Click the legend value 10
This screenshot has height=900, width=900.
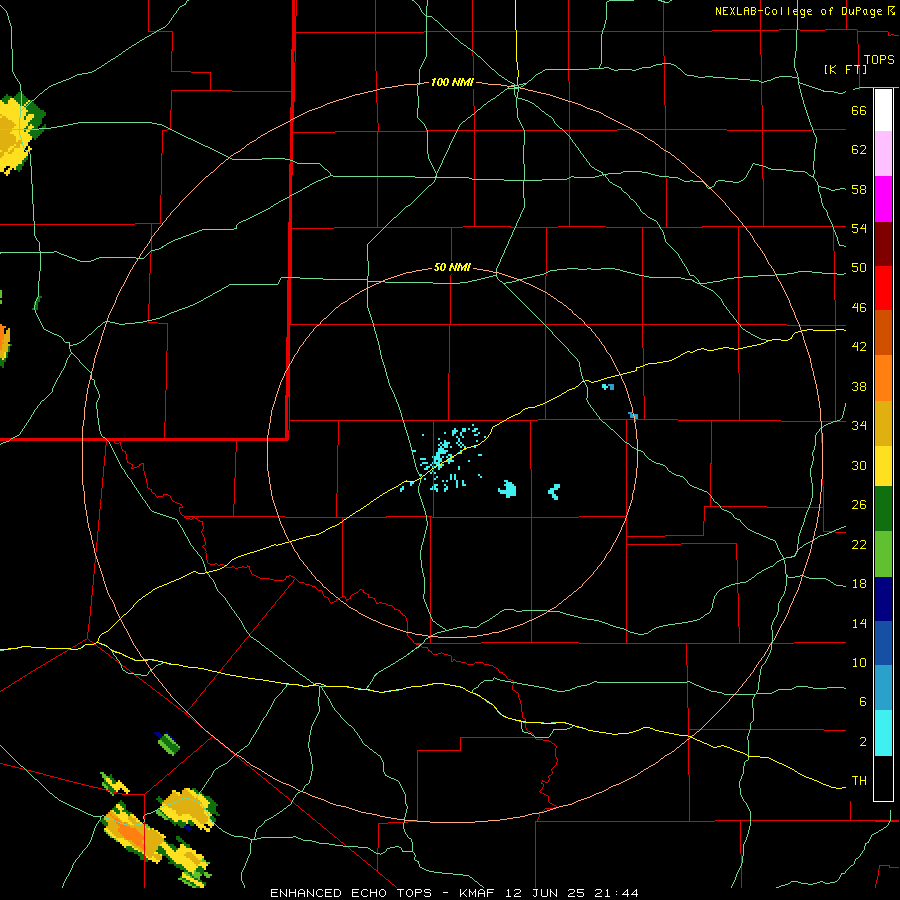(859, 663)
